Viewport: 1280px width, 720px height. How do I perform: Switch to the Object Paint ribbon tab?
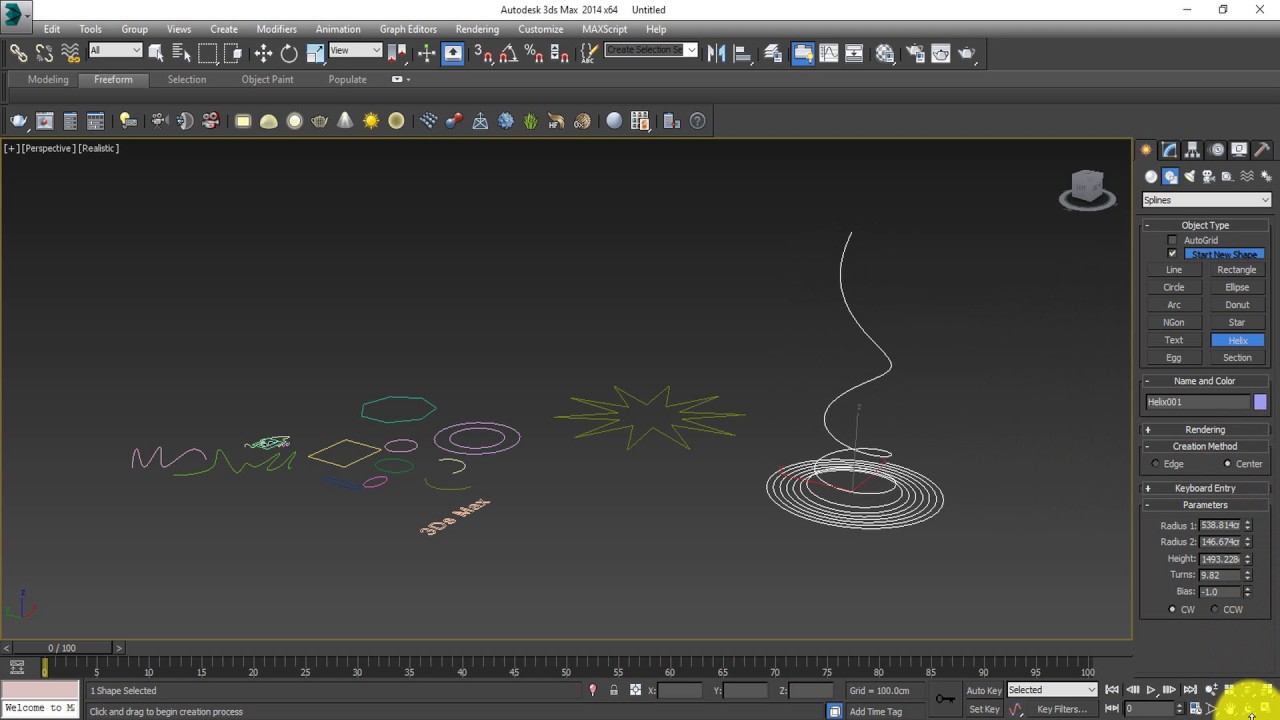[267, 79]
